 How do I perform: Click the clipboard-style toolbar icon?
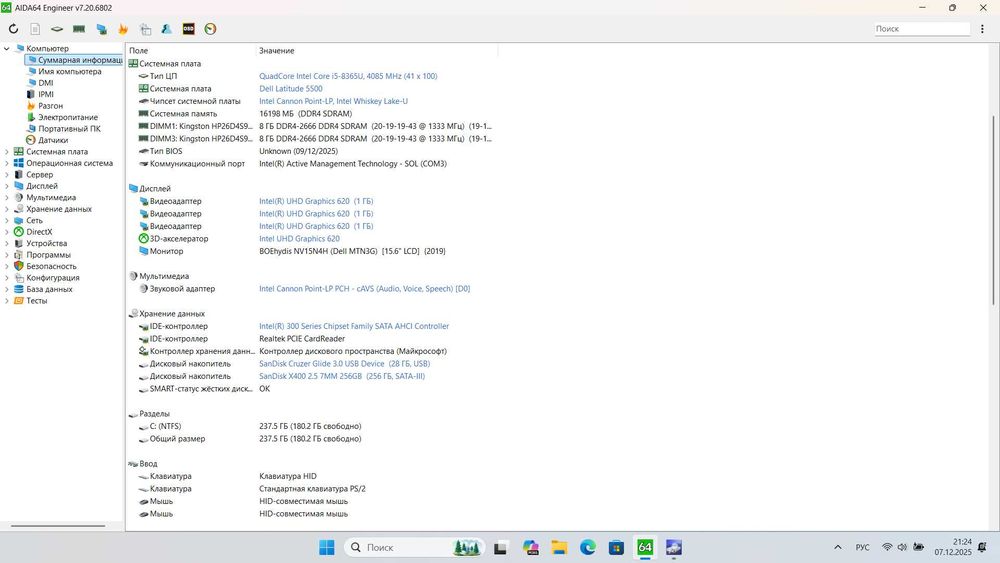(145, 29)
